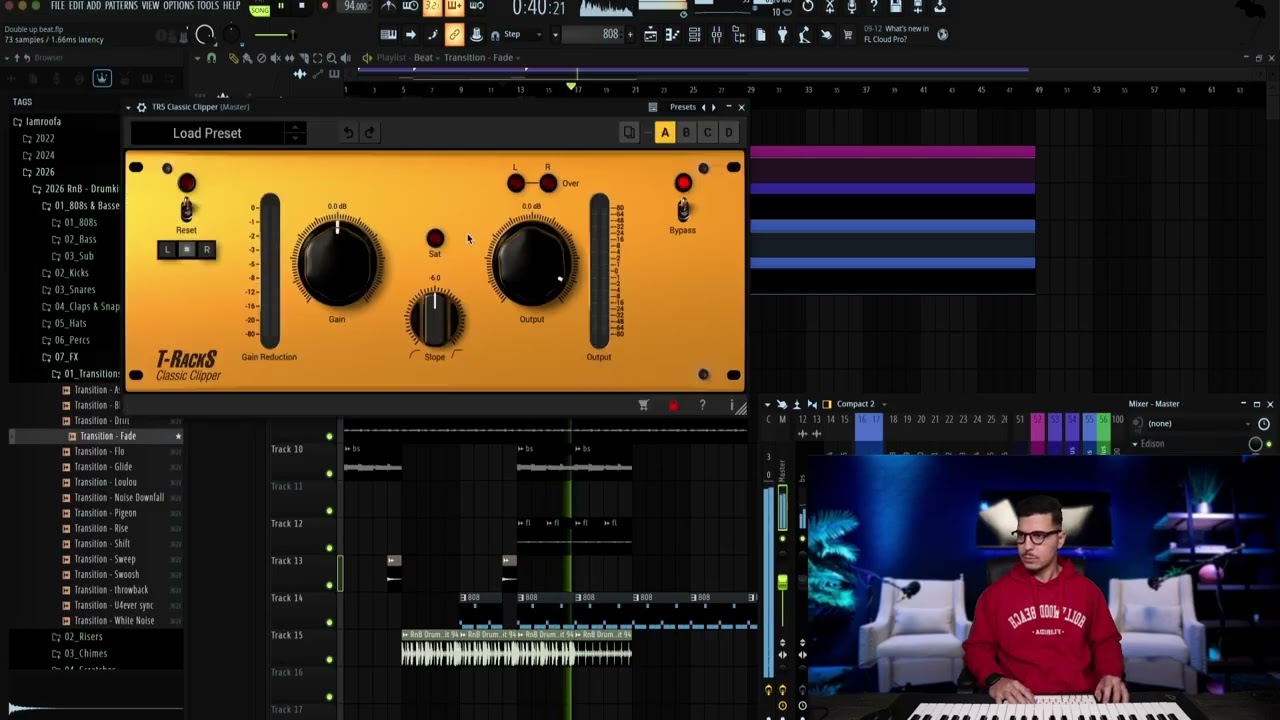The height and width of the screenshot is (720, 1280).
Task: Open the (none) mixer input dropdown
Action: (x=1197, y=423)
